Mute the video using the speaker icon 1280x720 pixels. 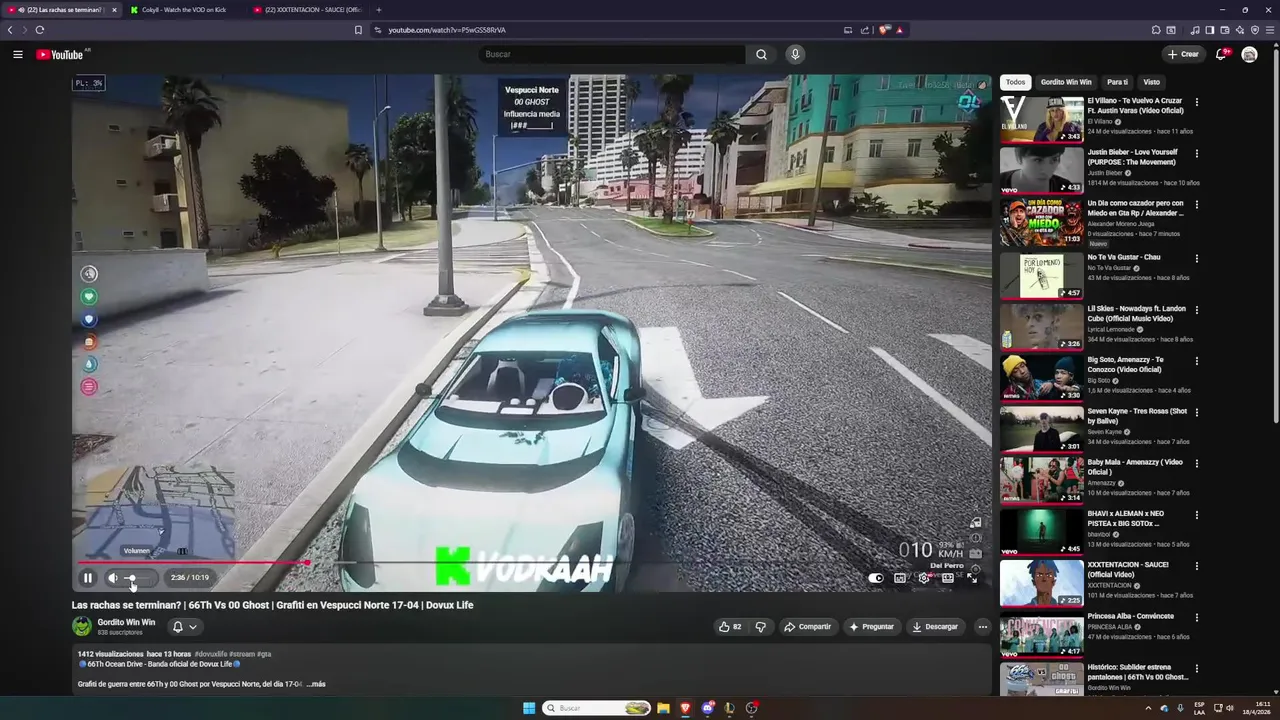coord(112,578)
